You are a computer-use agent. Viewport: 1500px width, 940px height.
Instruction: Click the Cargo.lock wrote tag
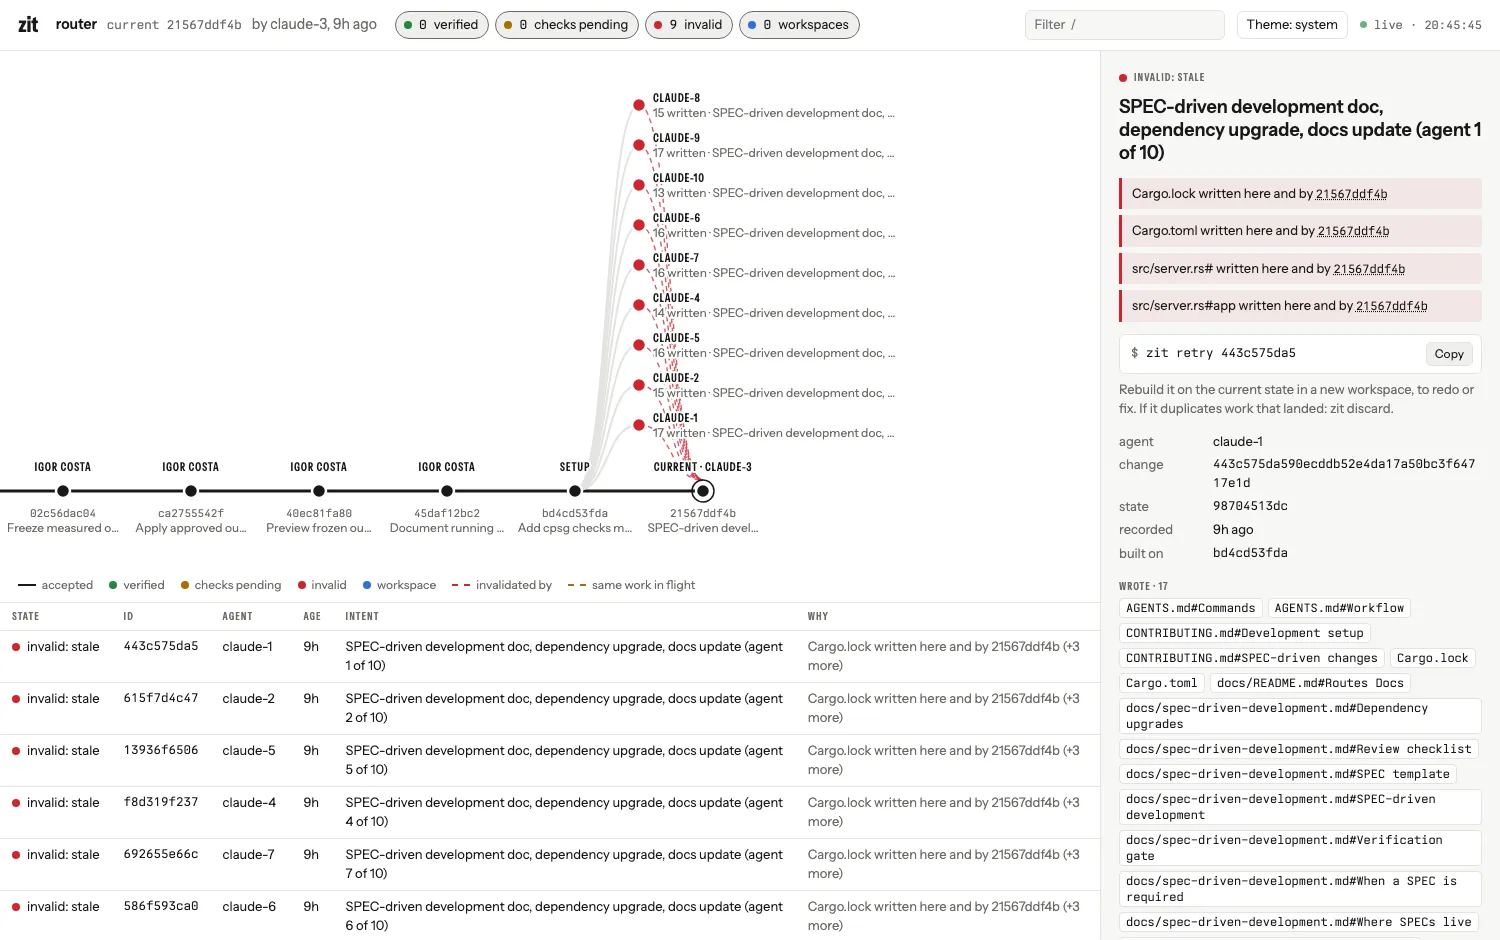(x=1432, y=658)
